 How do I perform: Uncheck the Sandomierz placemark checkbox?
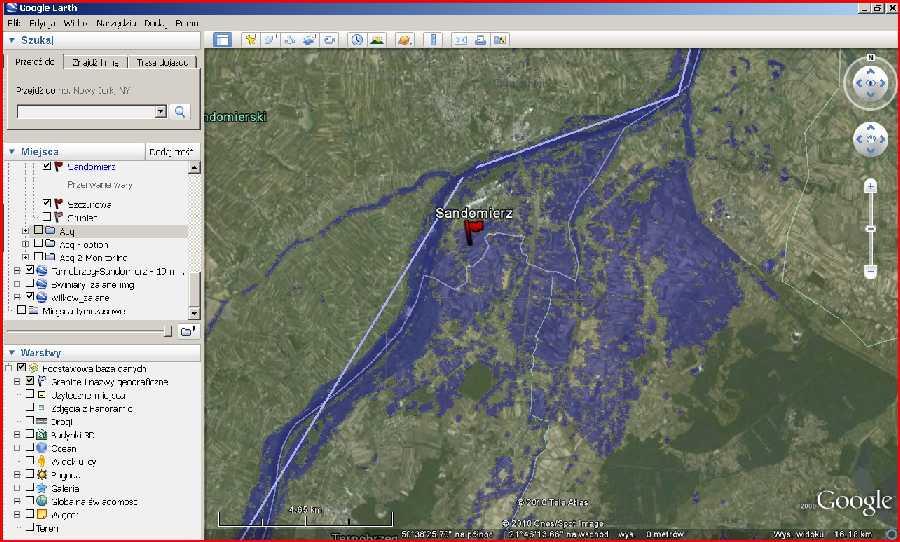47,166
